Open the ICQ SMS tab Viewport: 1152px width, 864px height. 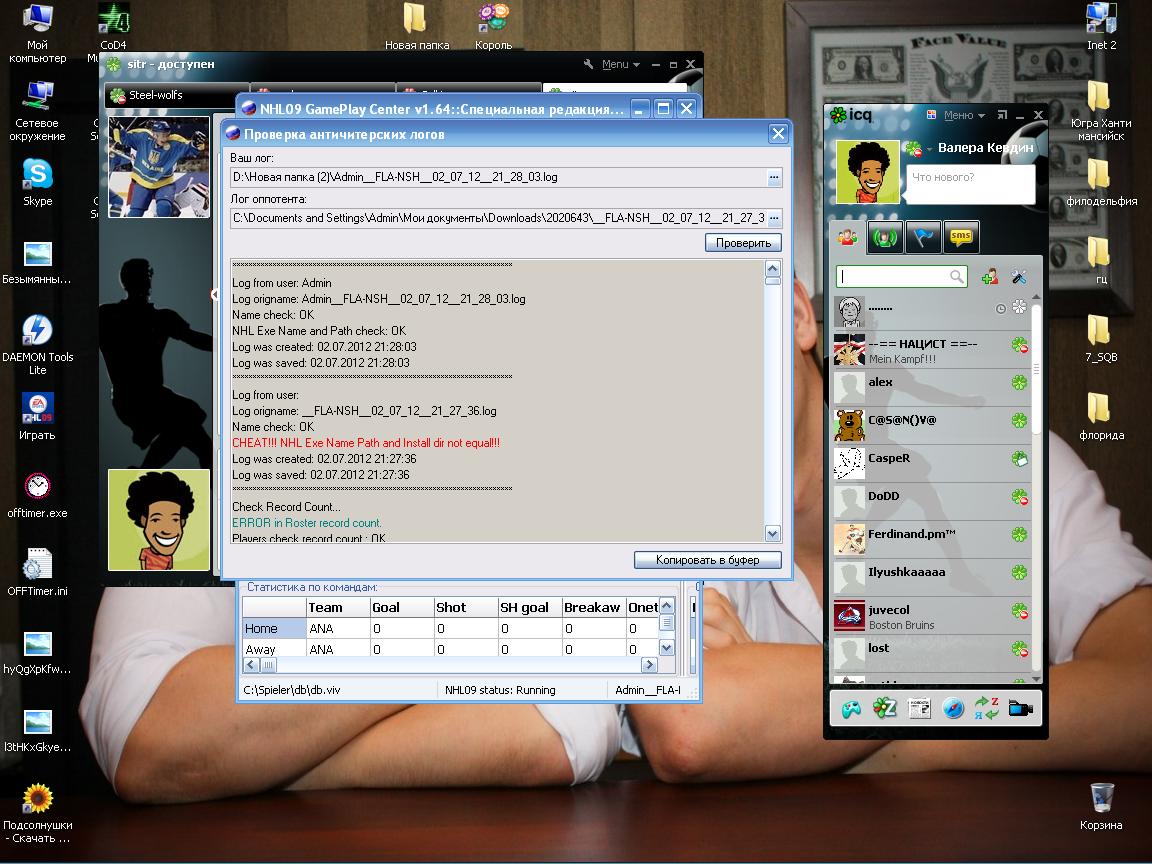pos(961,237)
